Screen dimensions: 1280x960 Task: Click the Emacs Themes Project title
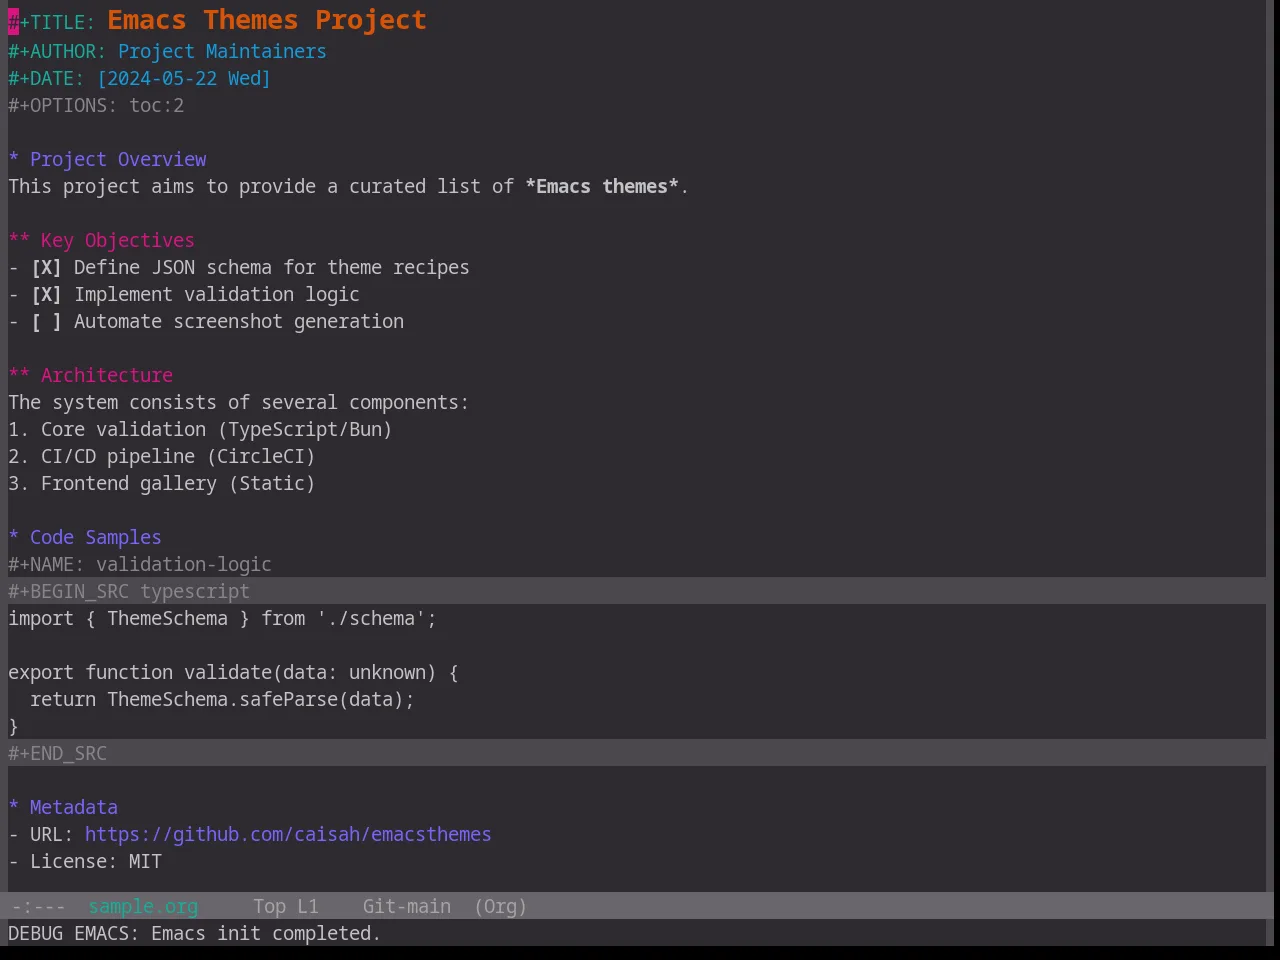(267, 20)
